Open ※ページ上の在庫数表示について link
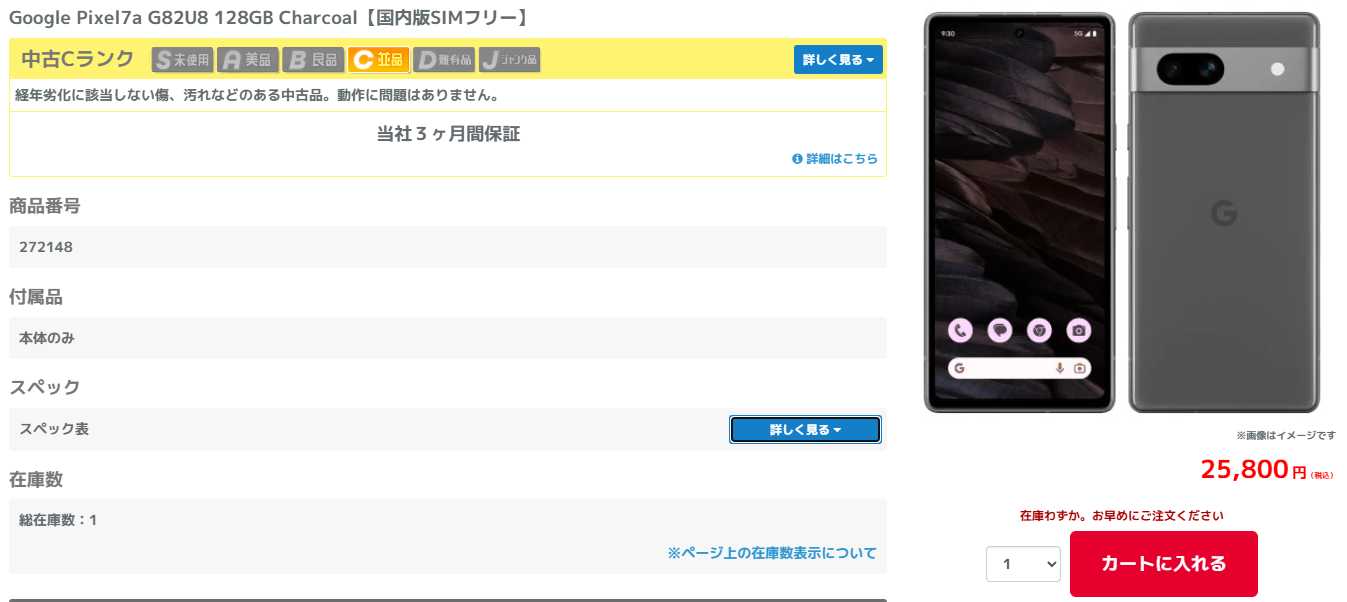This screenshot has width=1347, height=602. pos(771,553)
